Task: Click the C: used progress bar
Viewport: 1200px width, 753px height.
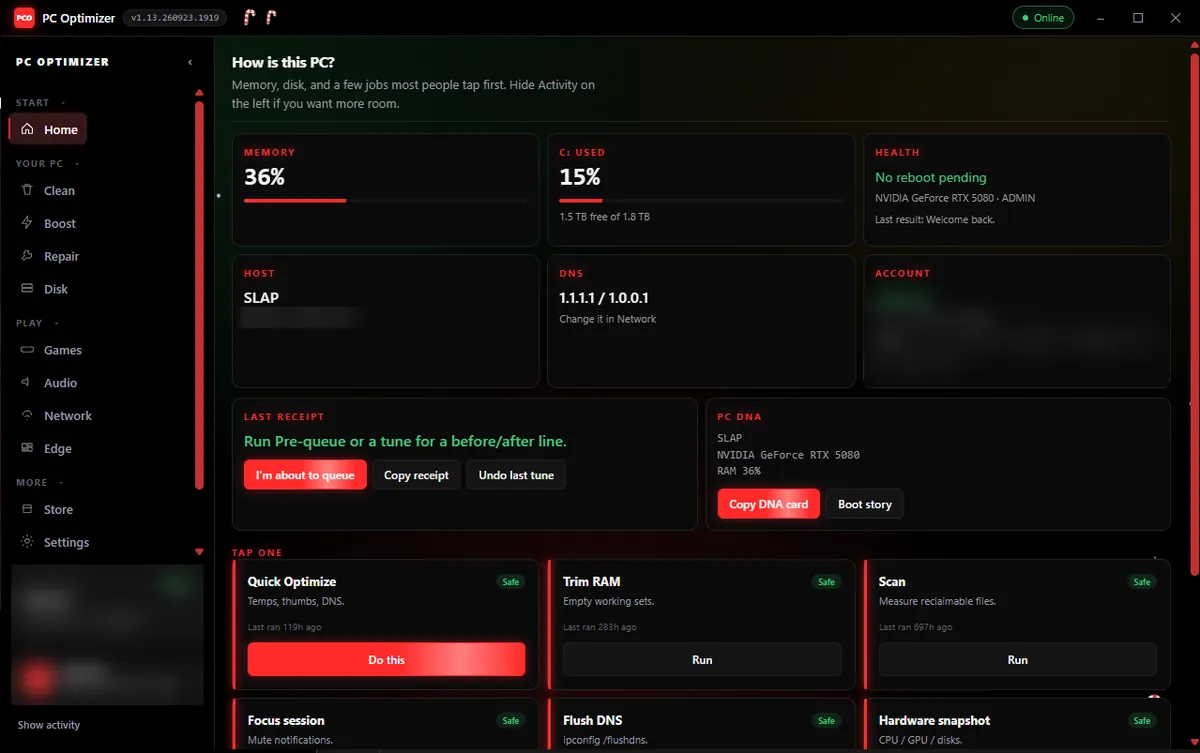Action: pos(701,200)
